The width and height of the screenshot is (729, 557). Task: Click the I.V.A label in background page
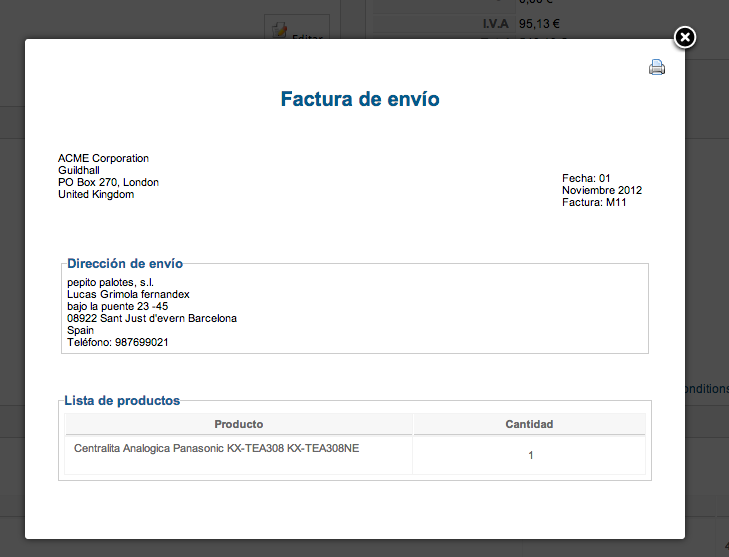point(496,24)
